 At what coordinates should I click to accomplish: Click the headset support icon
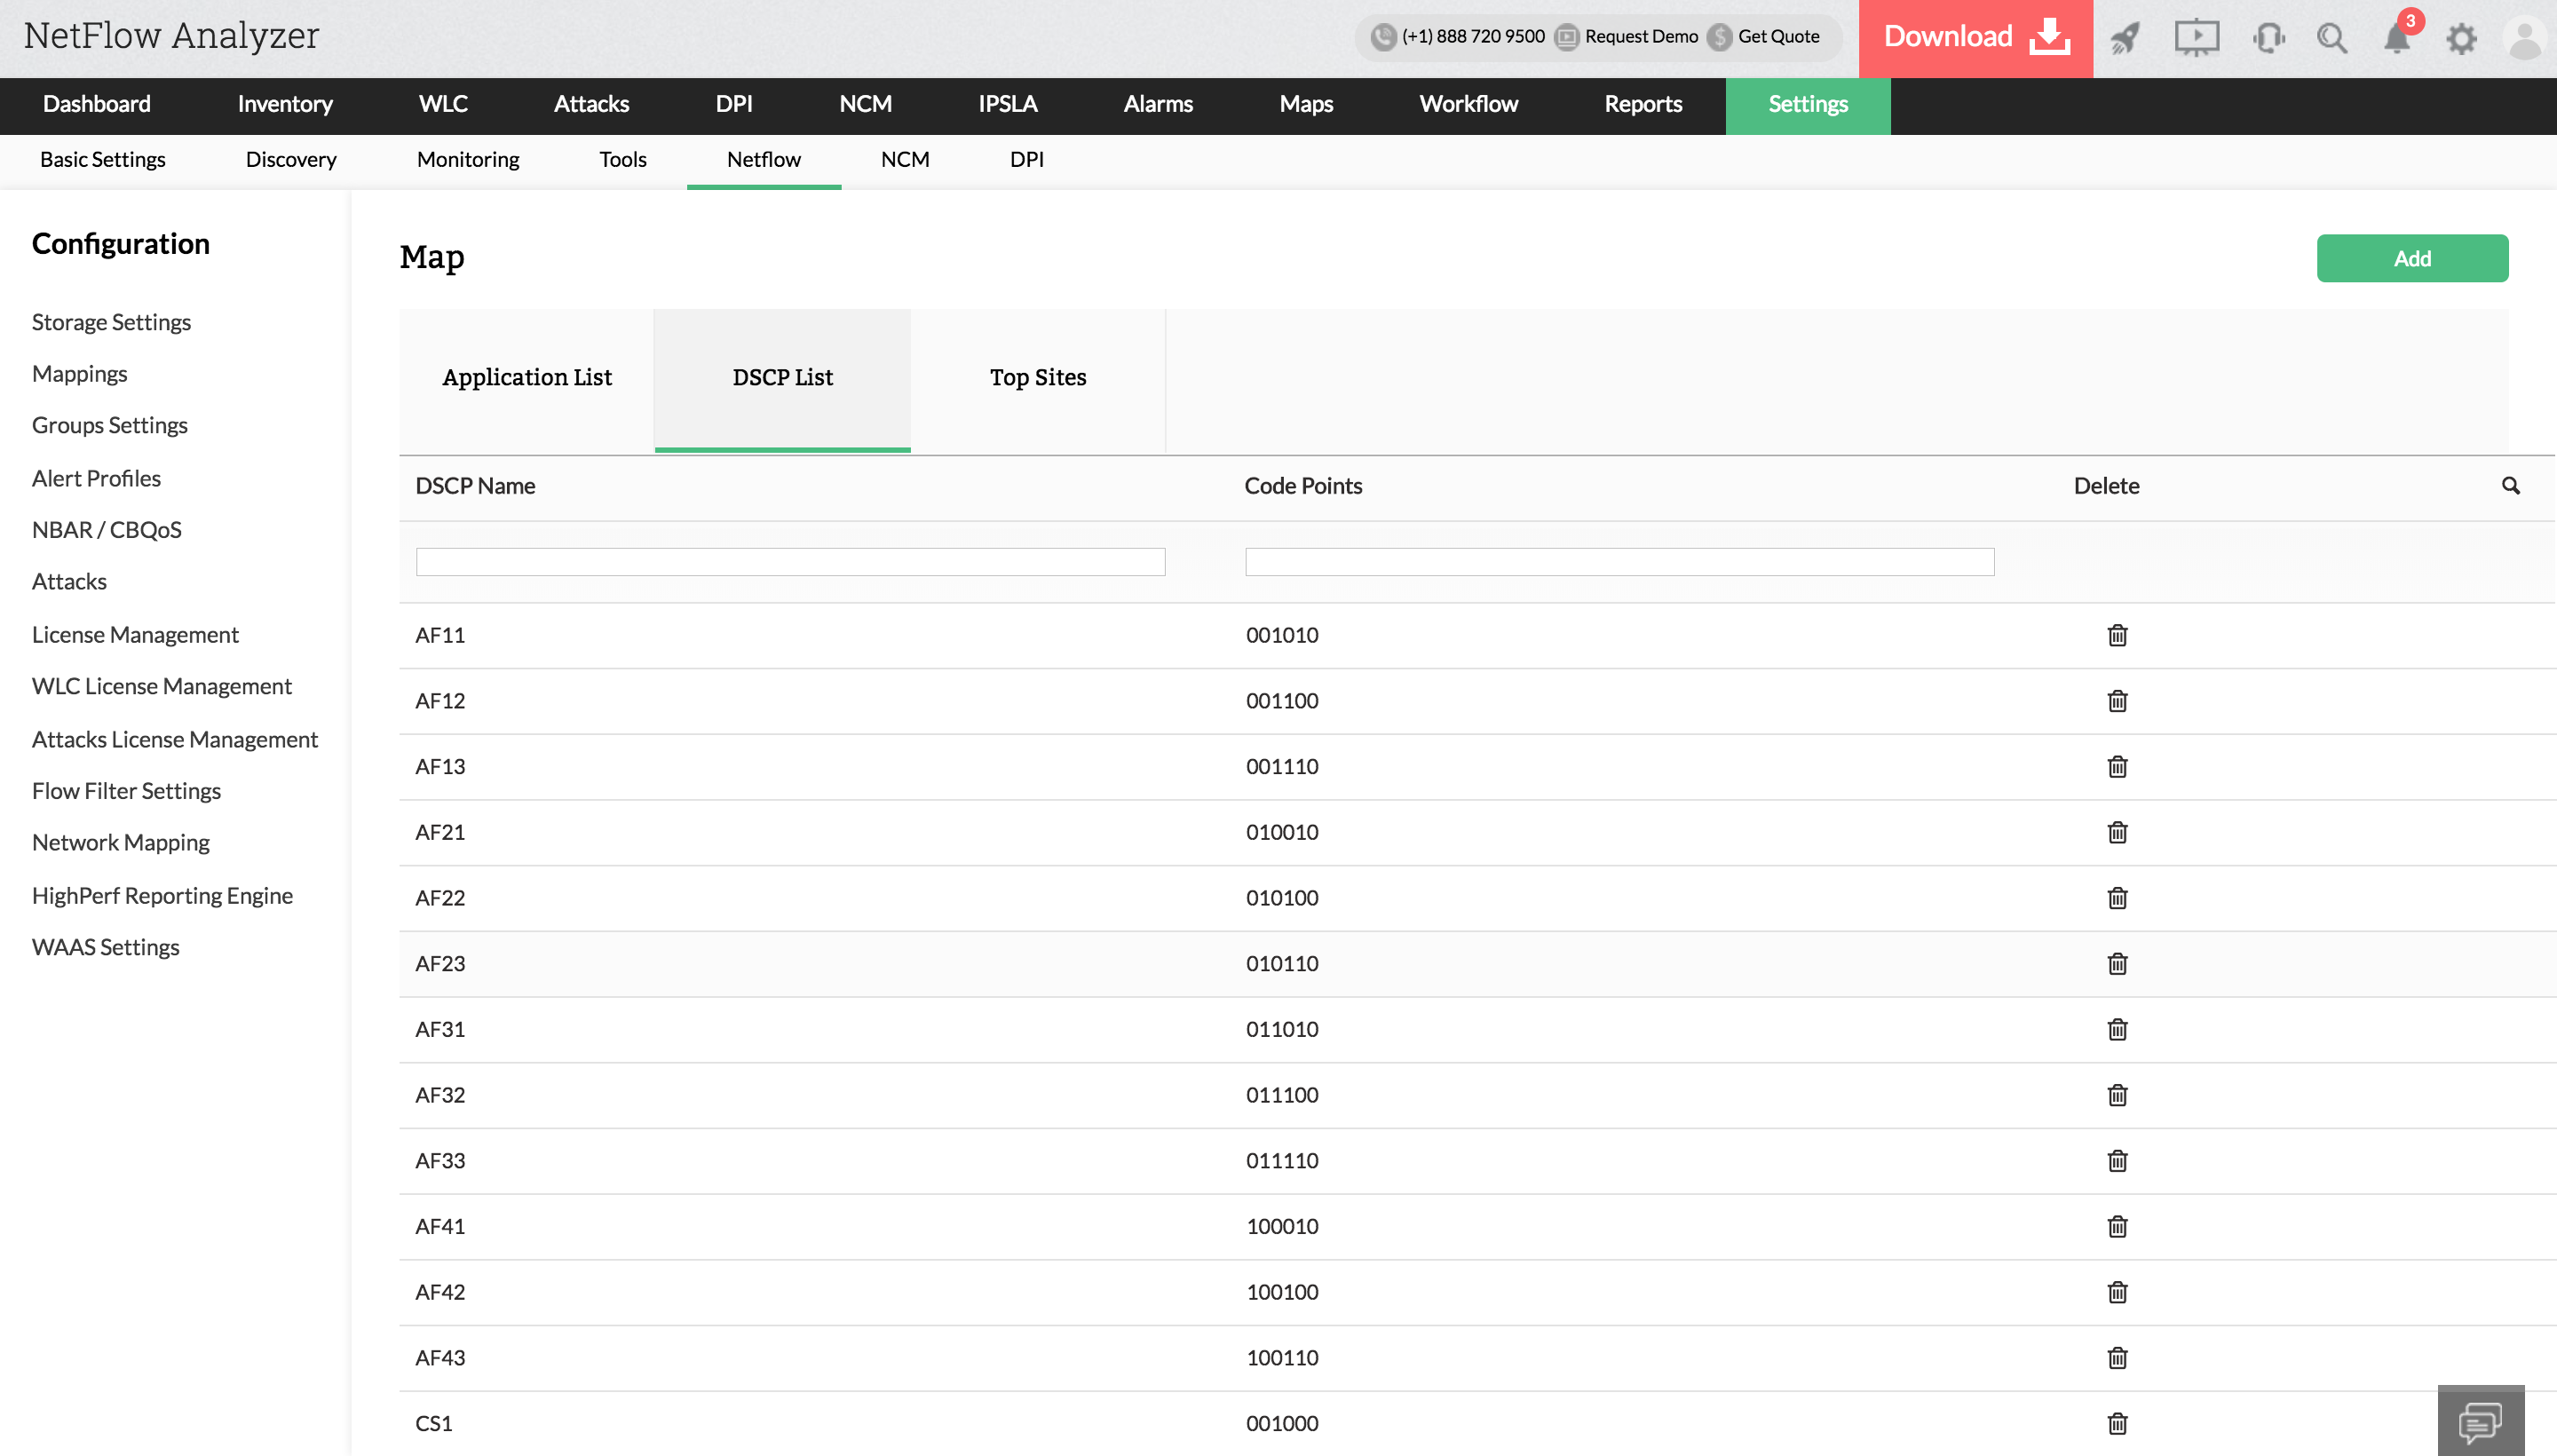coord(2268,38)
